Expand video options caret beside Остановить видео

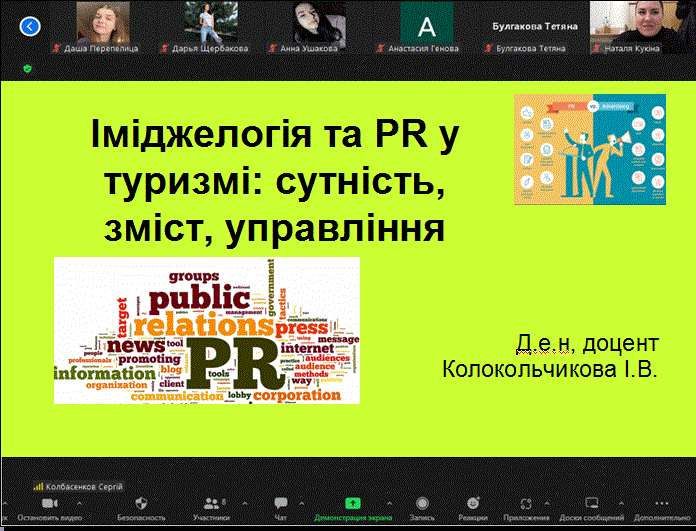click(x=79, y=503)
